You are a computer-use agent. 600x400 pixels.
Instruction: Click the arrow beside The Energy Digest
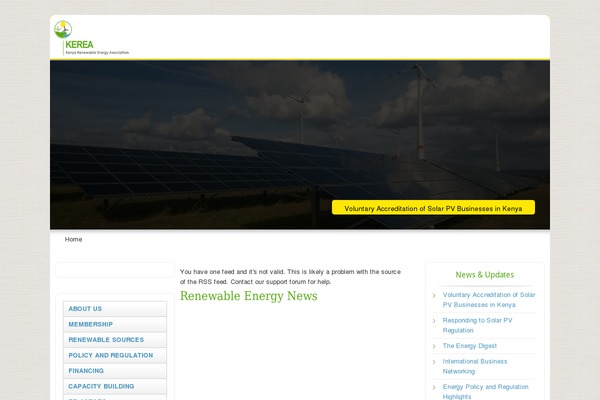(434, 346)
